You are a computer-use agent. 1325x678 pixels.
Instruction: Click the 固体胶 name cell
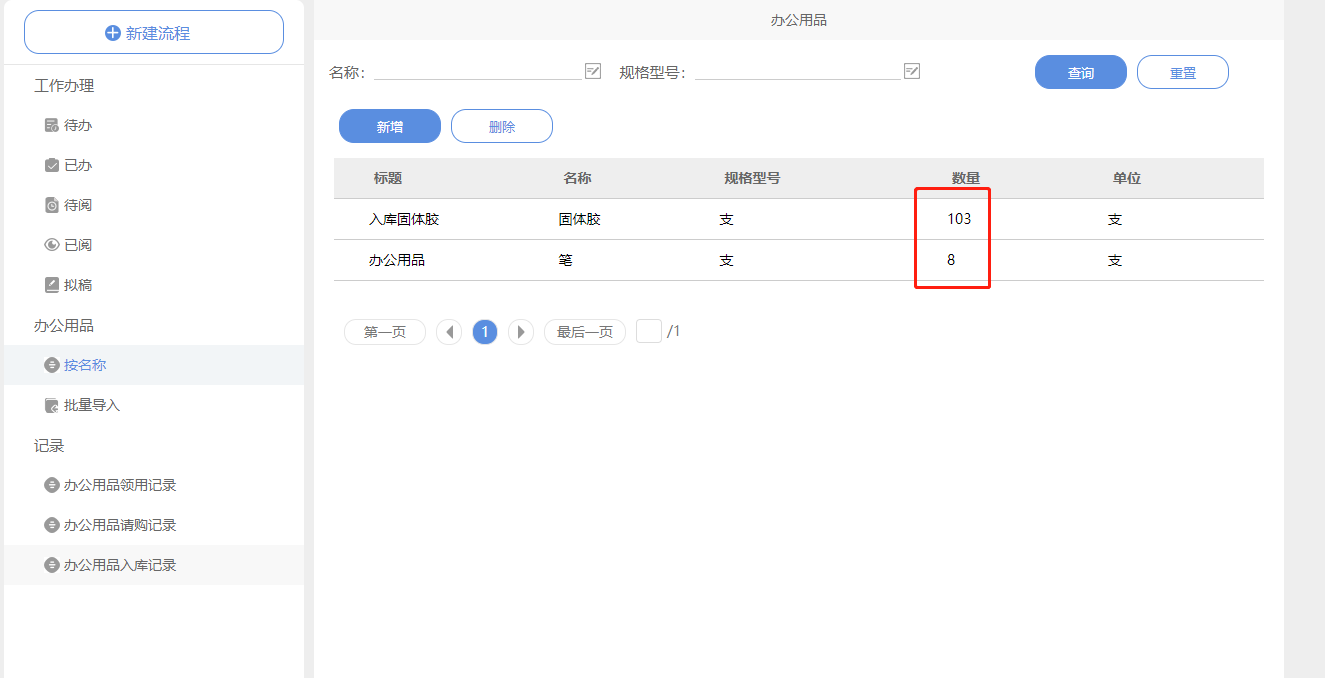point(580,219)
